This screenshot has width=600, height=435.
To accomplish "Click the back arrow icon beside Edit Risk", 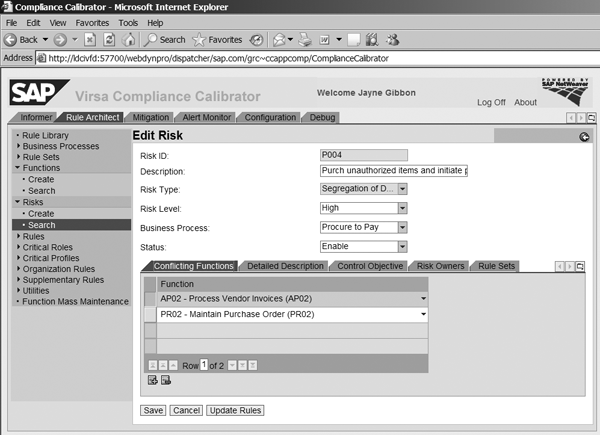I will (x=584, y=137).
